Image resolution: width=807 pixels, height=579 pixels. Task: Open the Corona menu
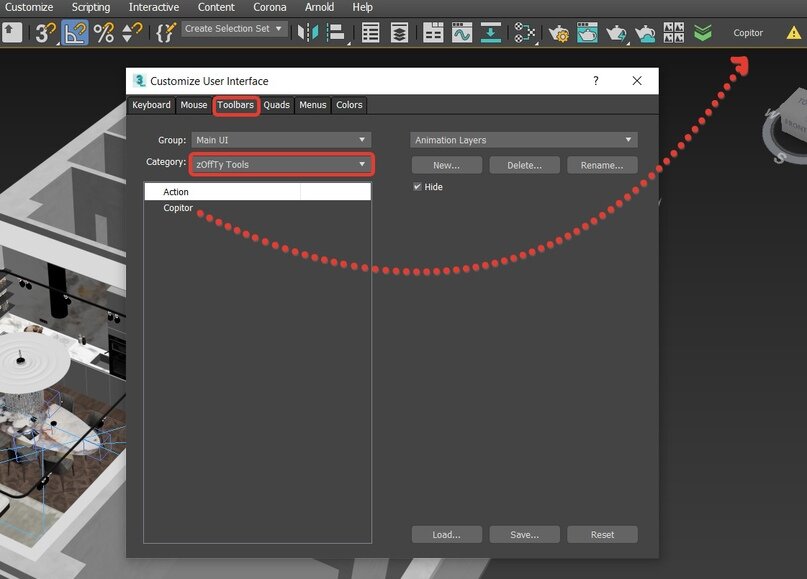270,7
